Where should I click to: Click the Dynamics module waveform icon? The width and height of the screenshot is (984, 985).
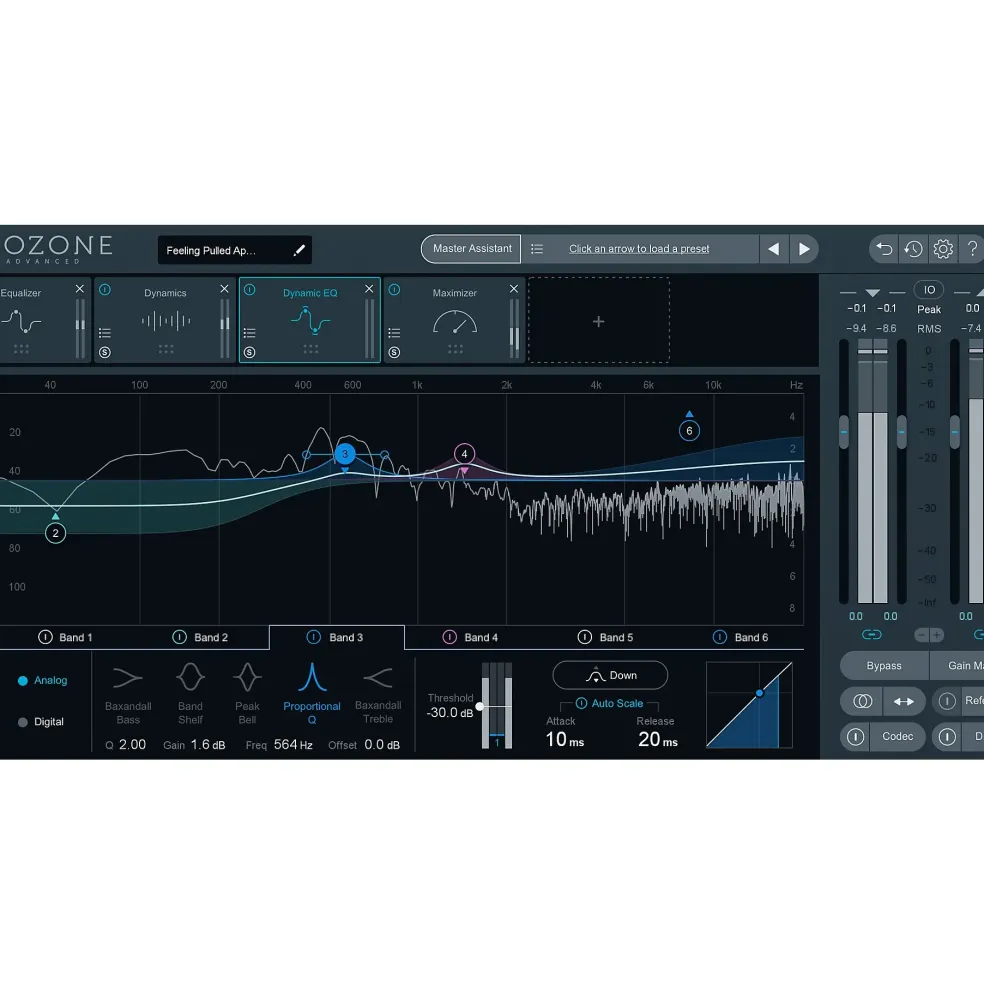(166, 321)
